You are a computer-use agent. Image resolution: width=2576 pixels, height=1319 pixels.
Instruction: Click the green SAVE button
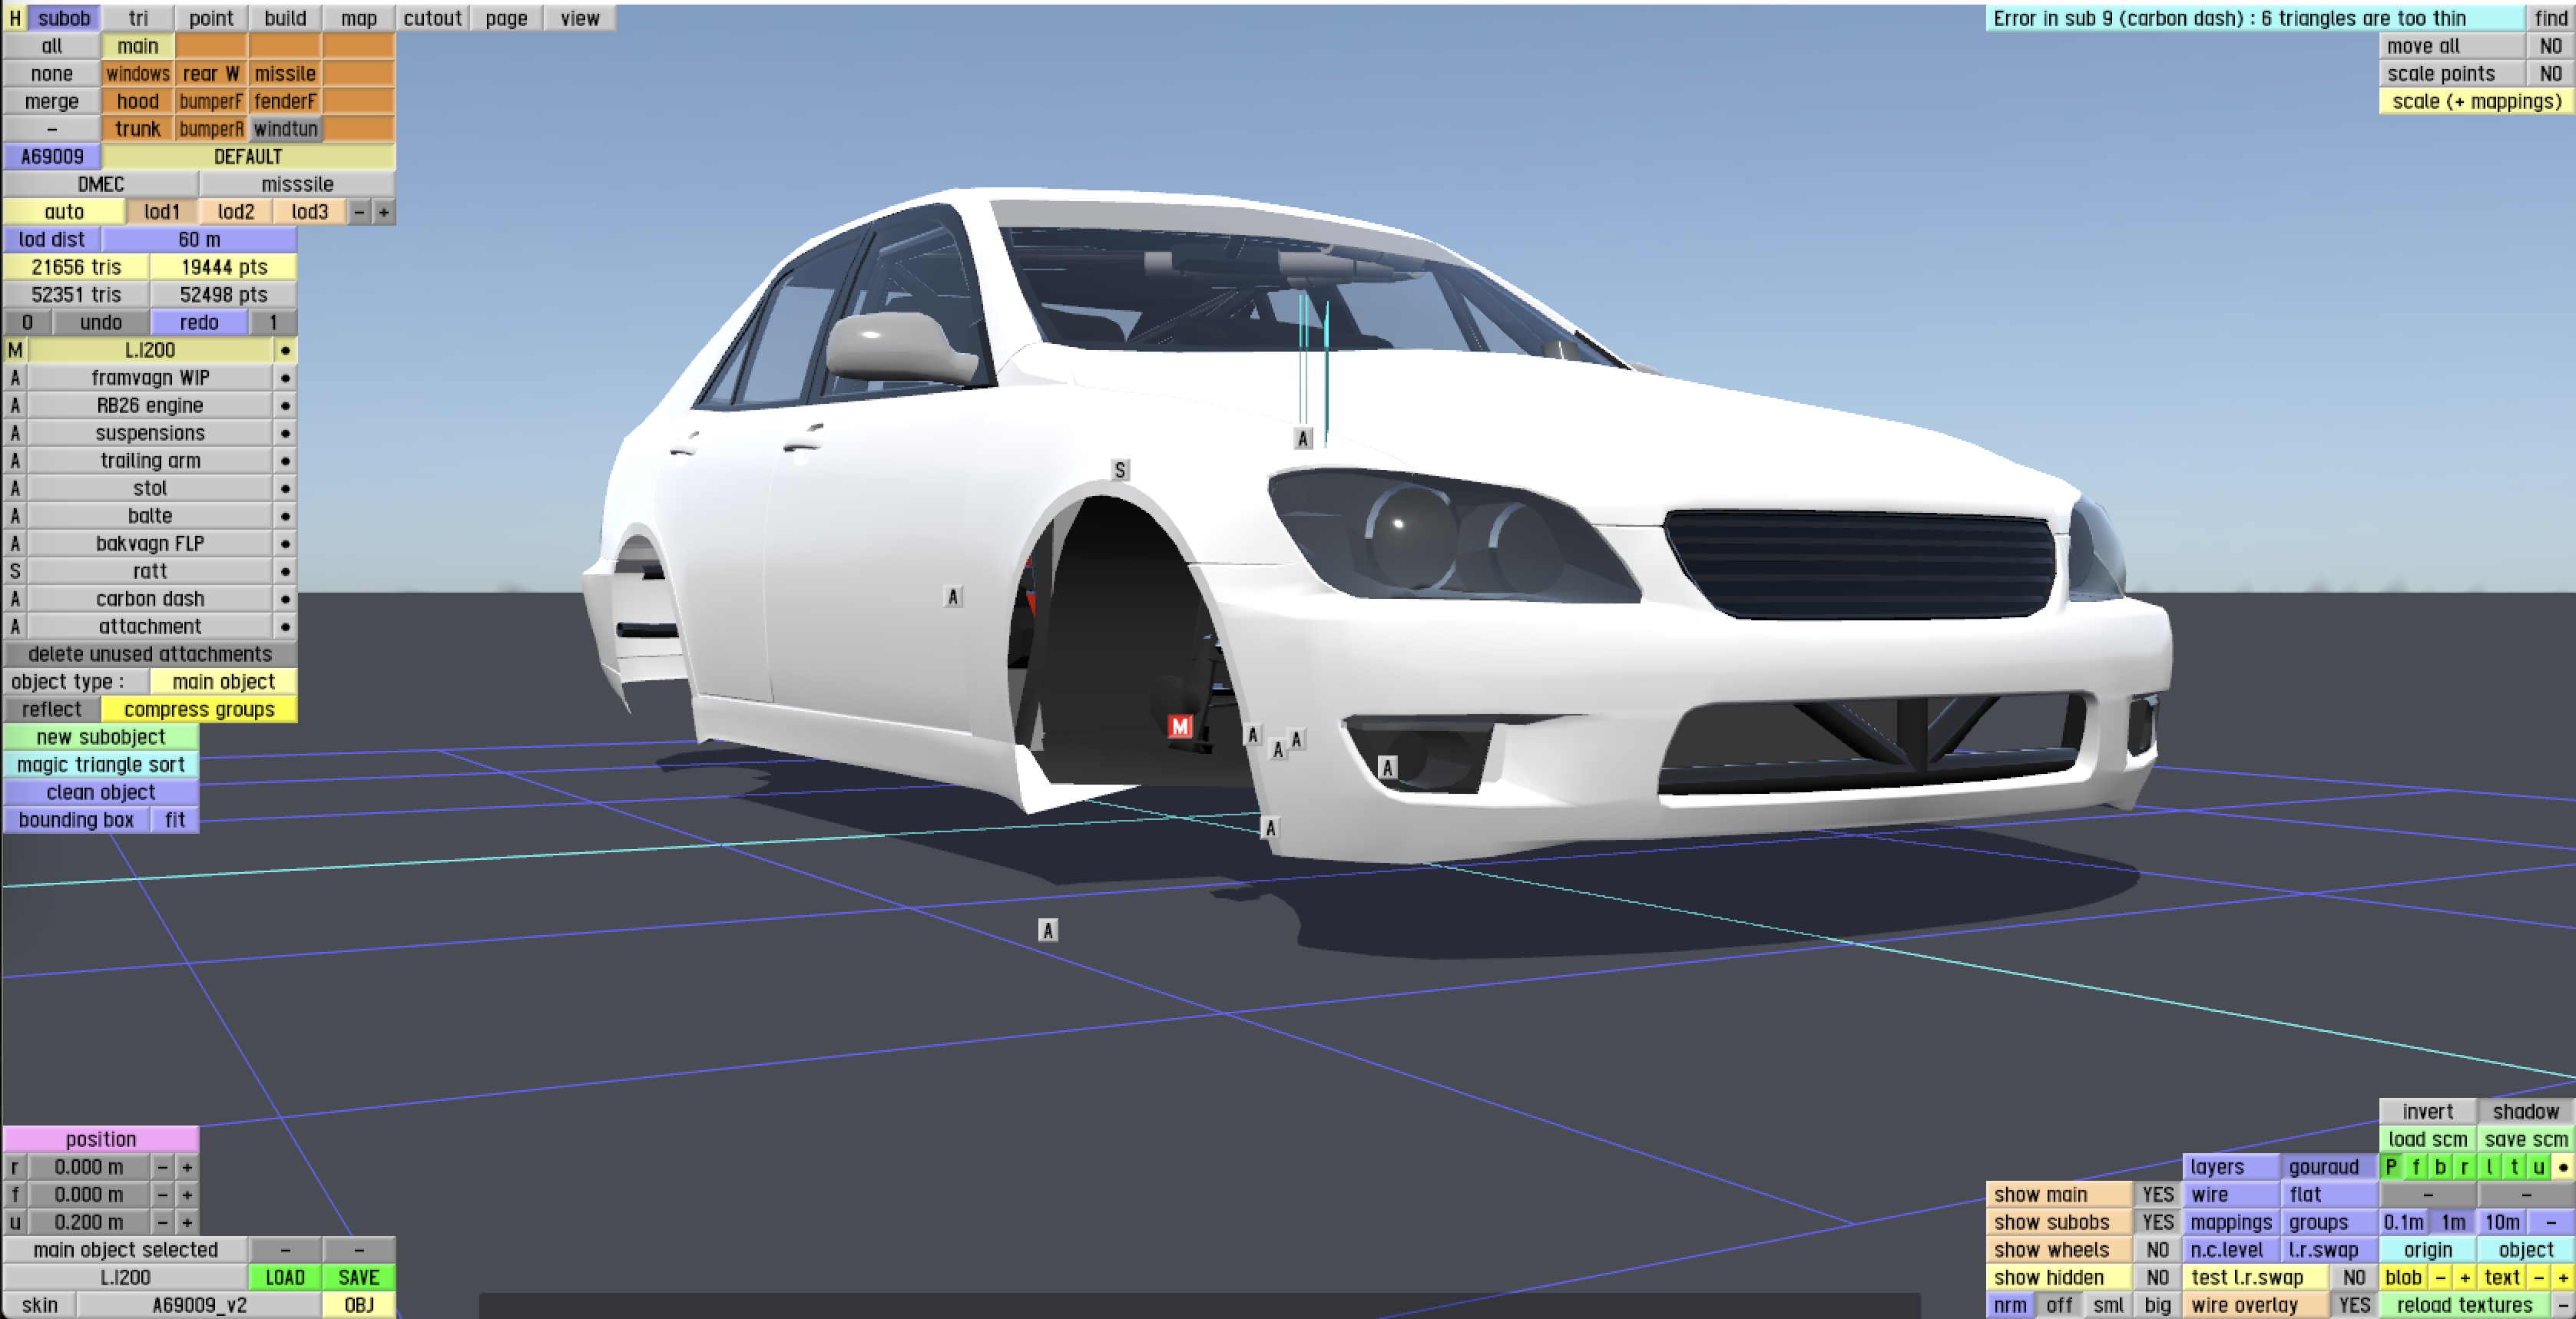click(x=358, y=1277)
